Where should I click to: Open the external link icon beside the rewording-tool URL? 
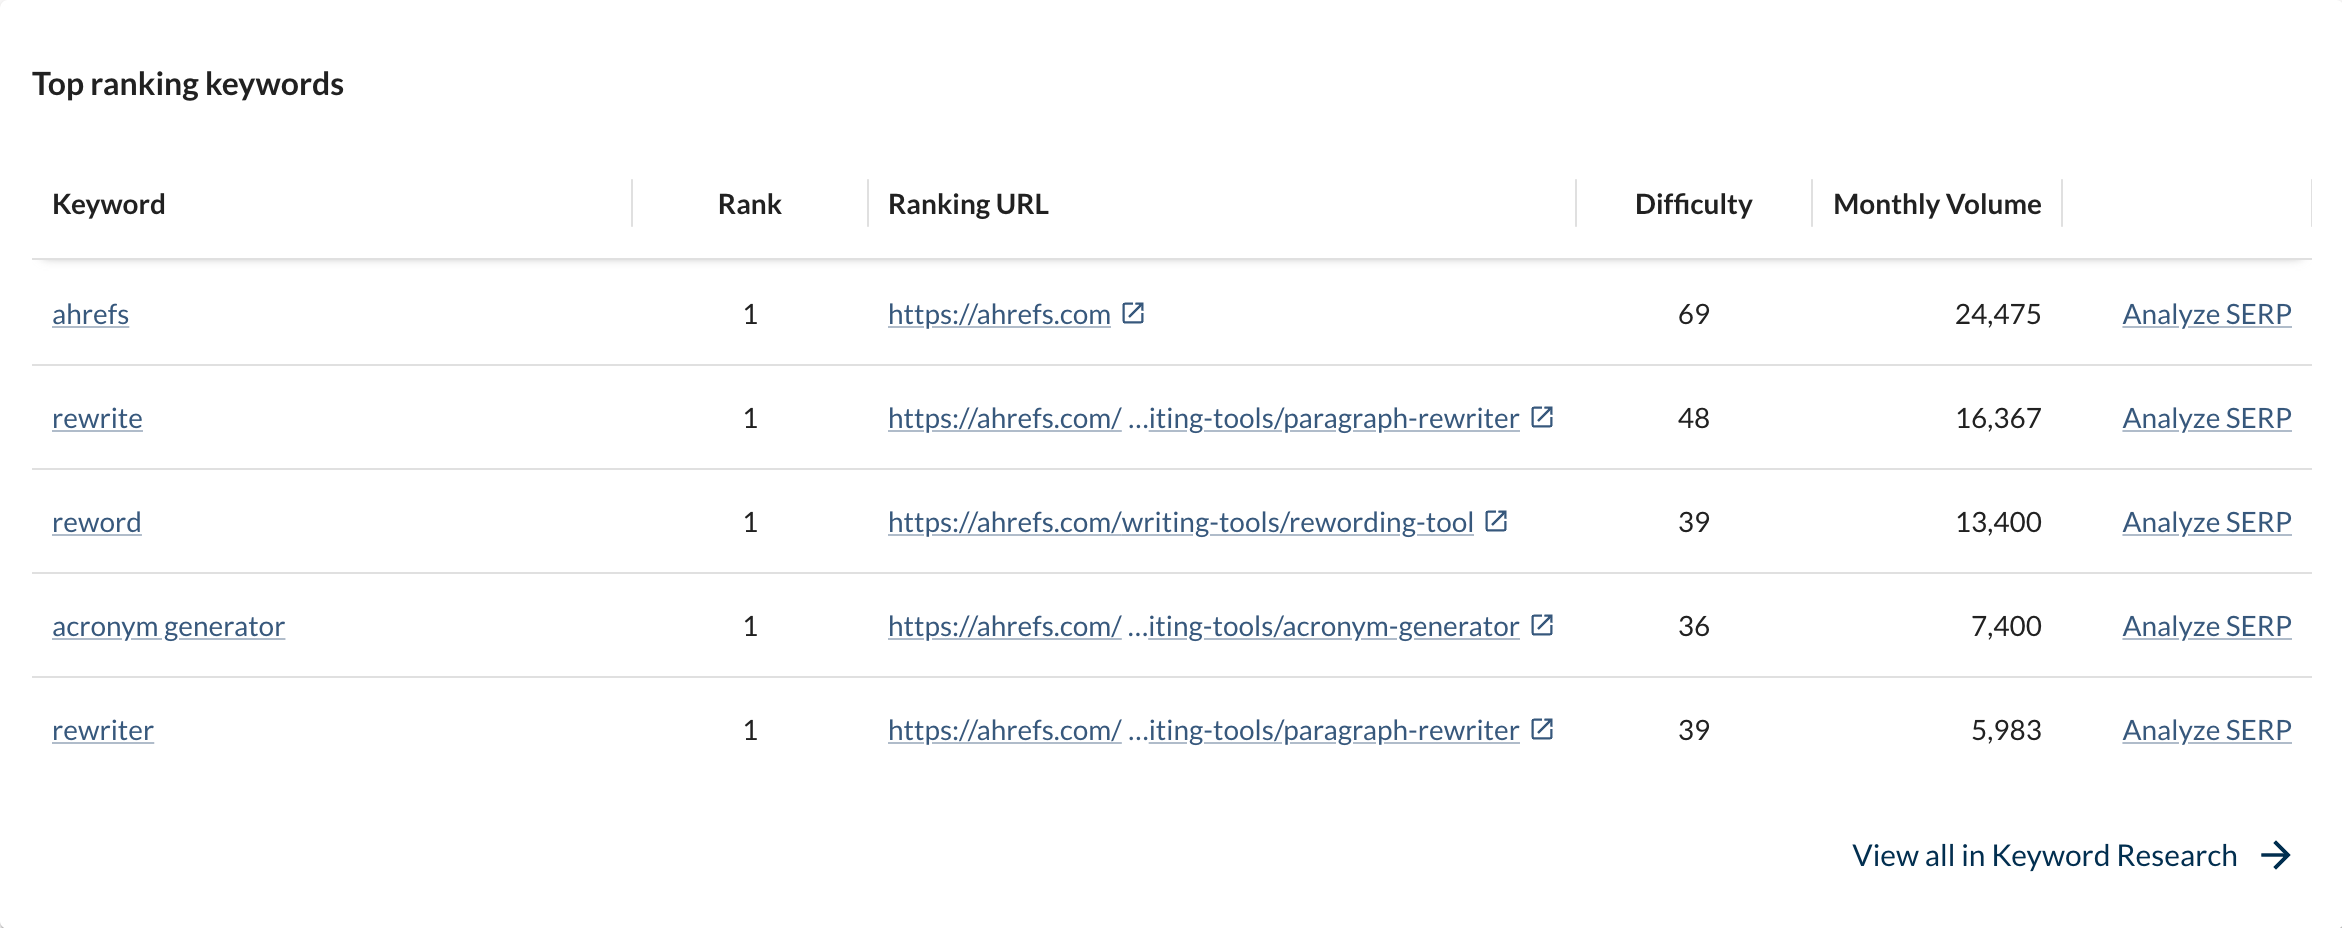click(x=1496, y=521)
